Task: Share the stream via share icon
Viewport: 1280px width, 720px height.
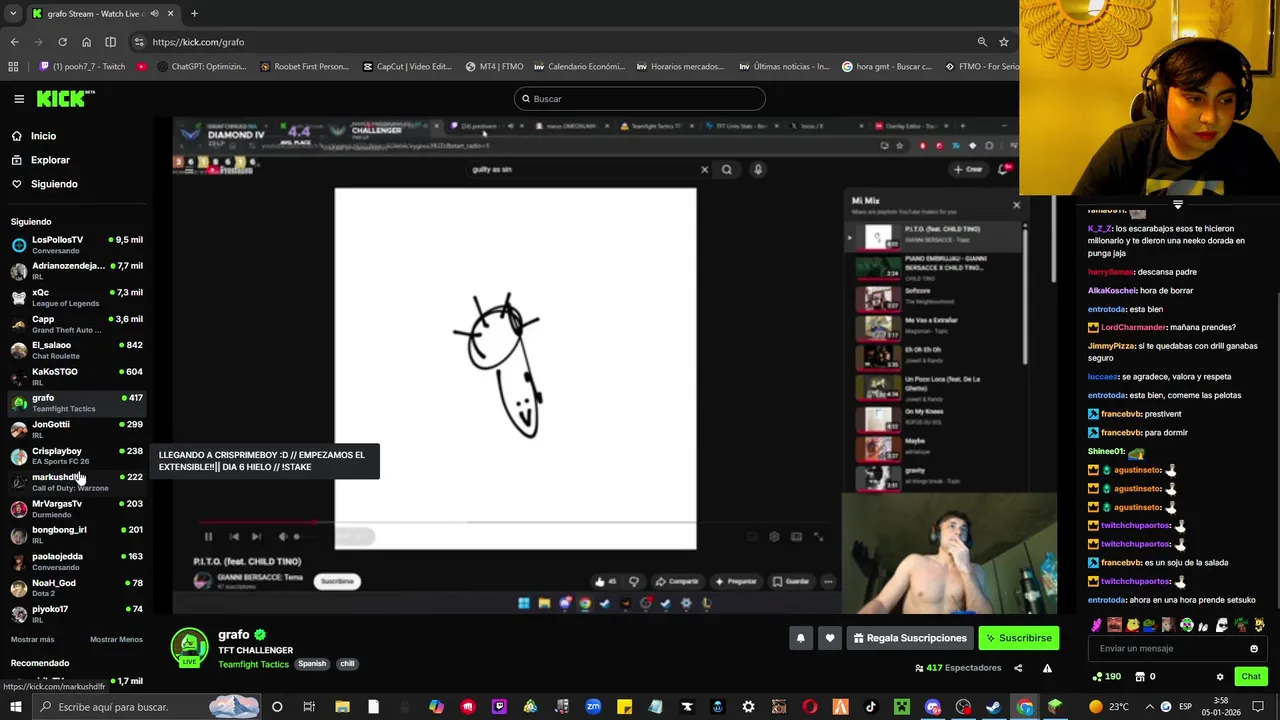Action: click(x=1018, y=668)
